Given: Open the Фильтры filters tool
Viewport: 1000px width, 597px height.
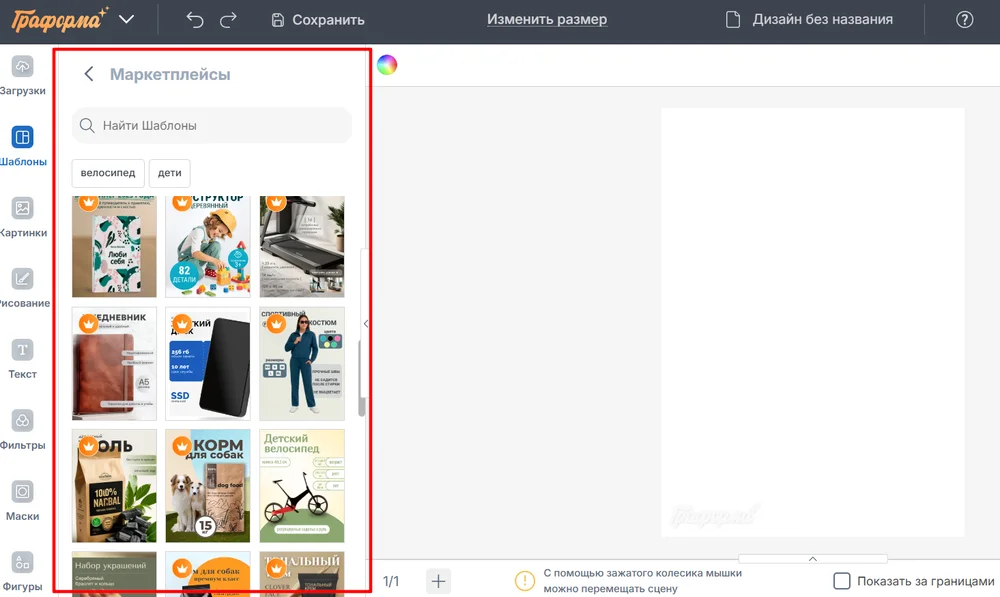Looking at the screenshot, I should 22,430.
